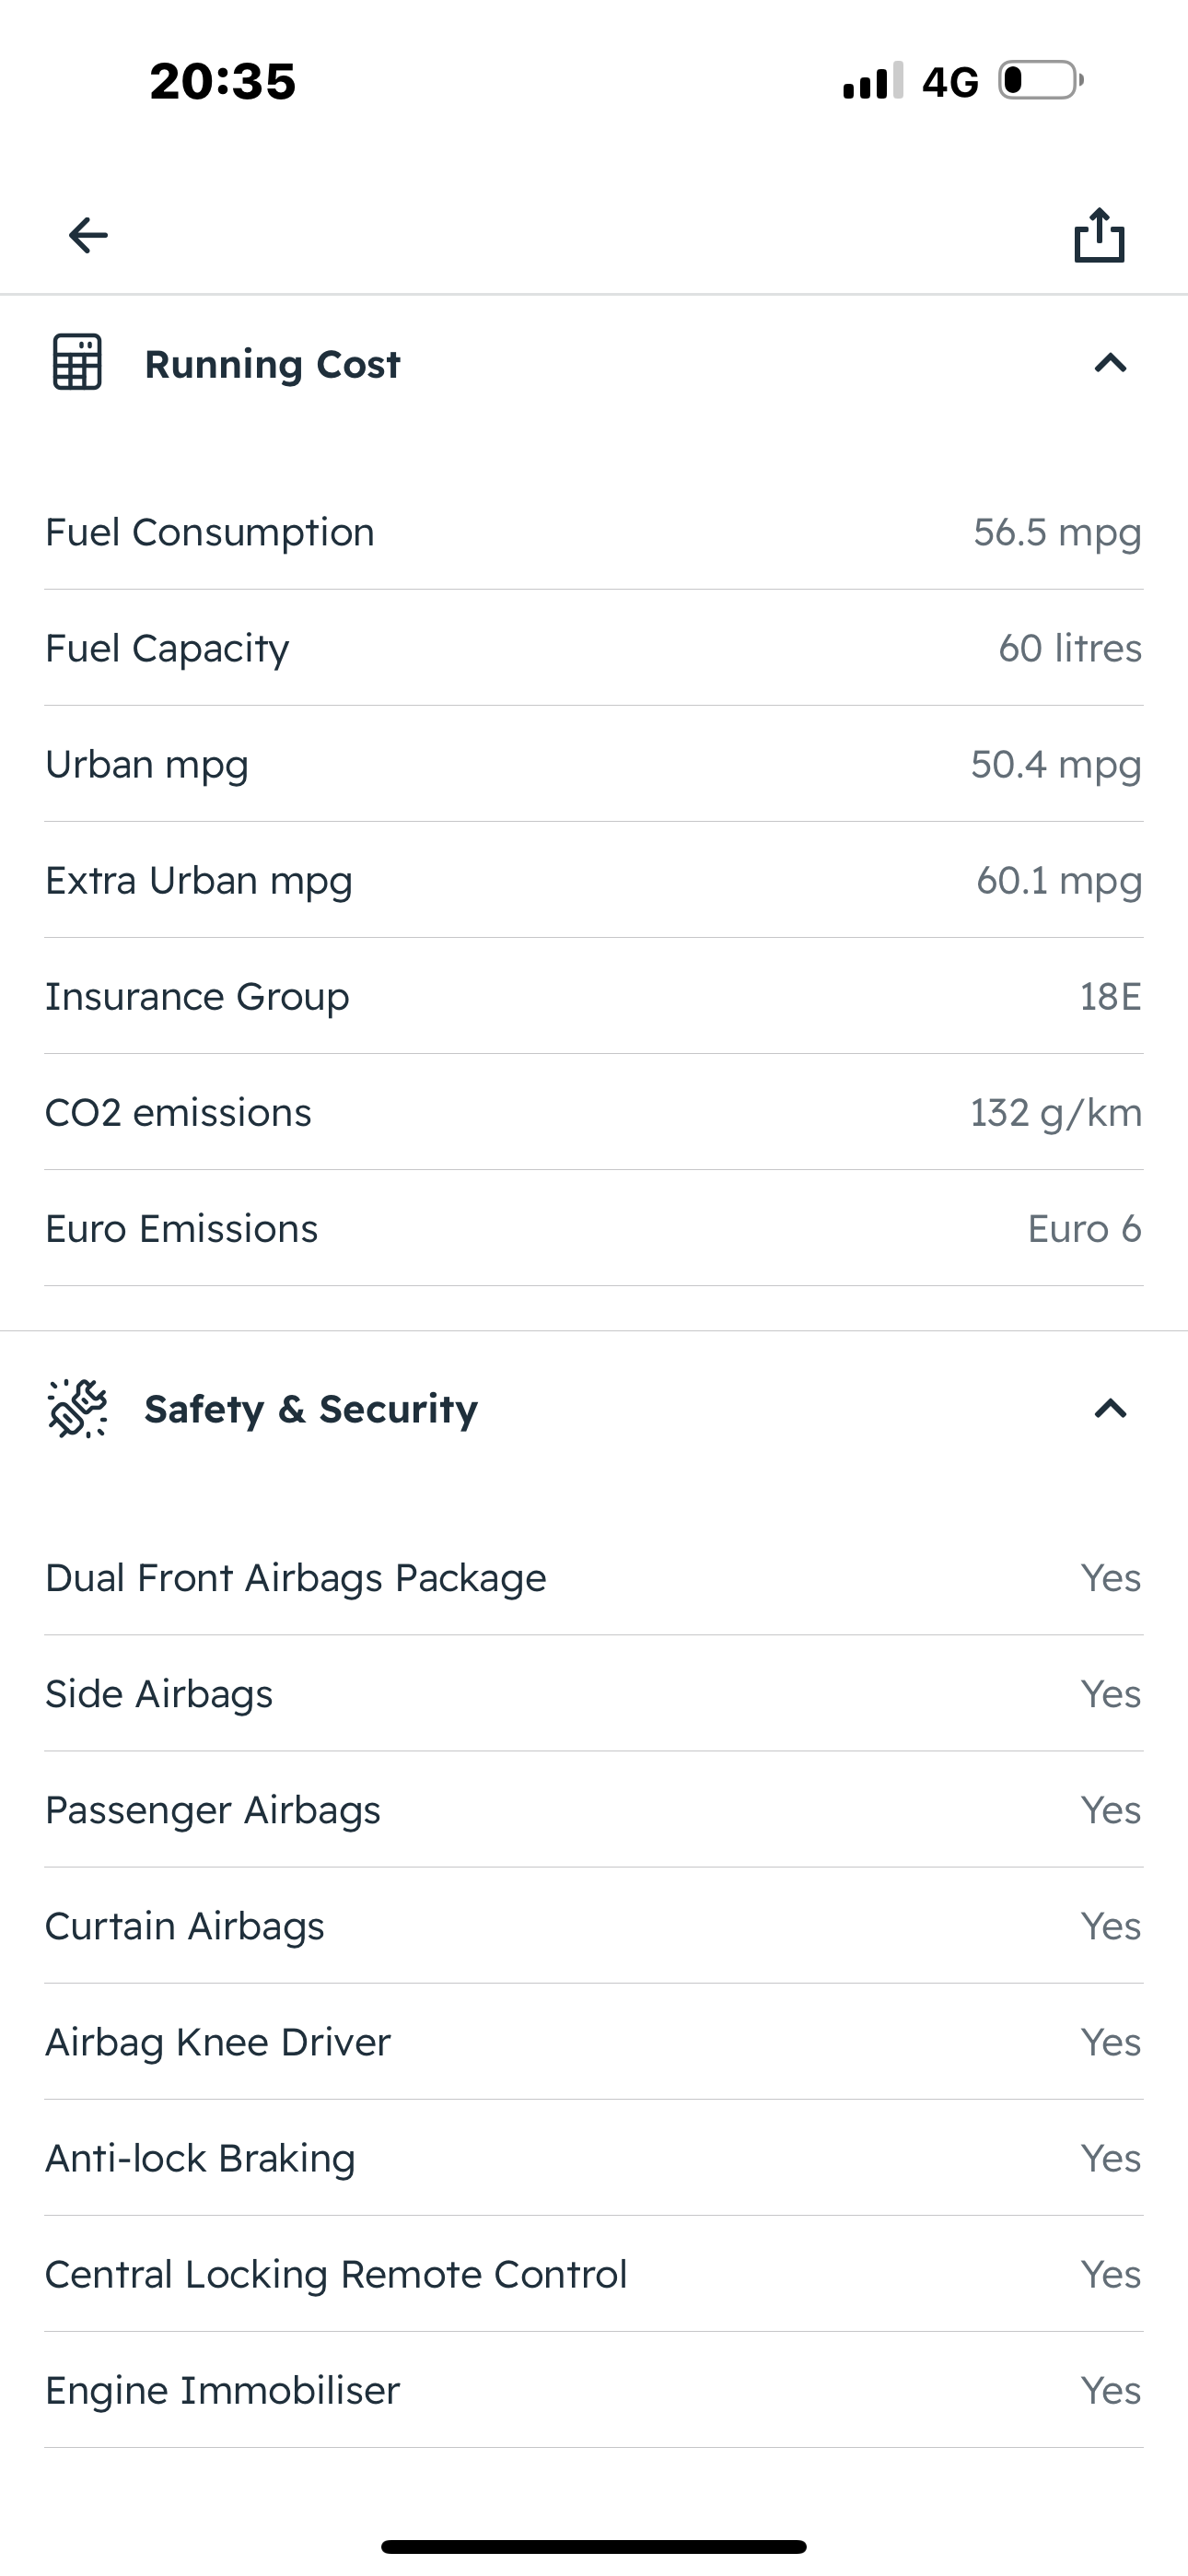This screenshot has height=2576, width=1188.
Task: Tap the Running Cost calculator icon
Action: 77,362
